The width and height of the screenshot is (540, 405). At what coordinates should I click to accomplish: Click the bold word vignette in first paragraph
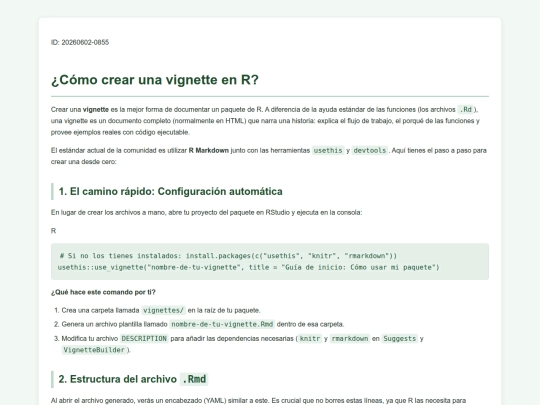[x=96, y=110]
